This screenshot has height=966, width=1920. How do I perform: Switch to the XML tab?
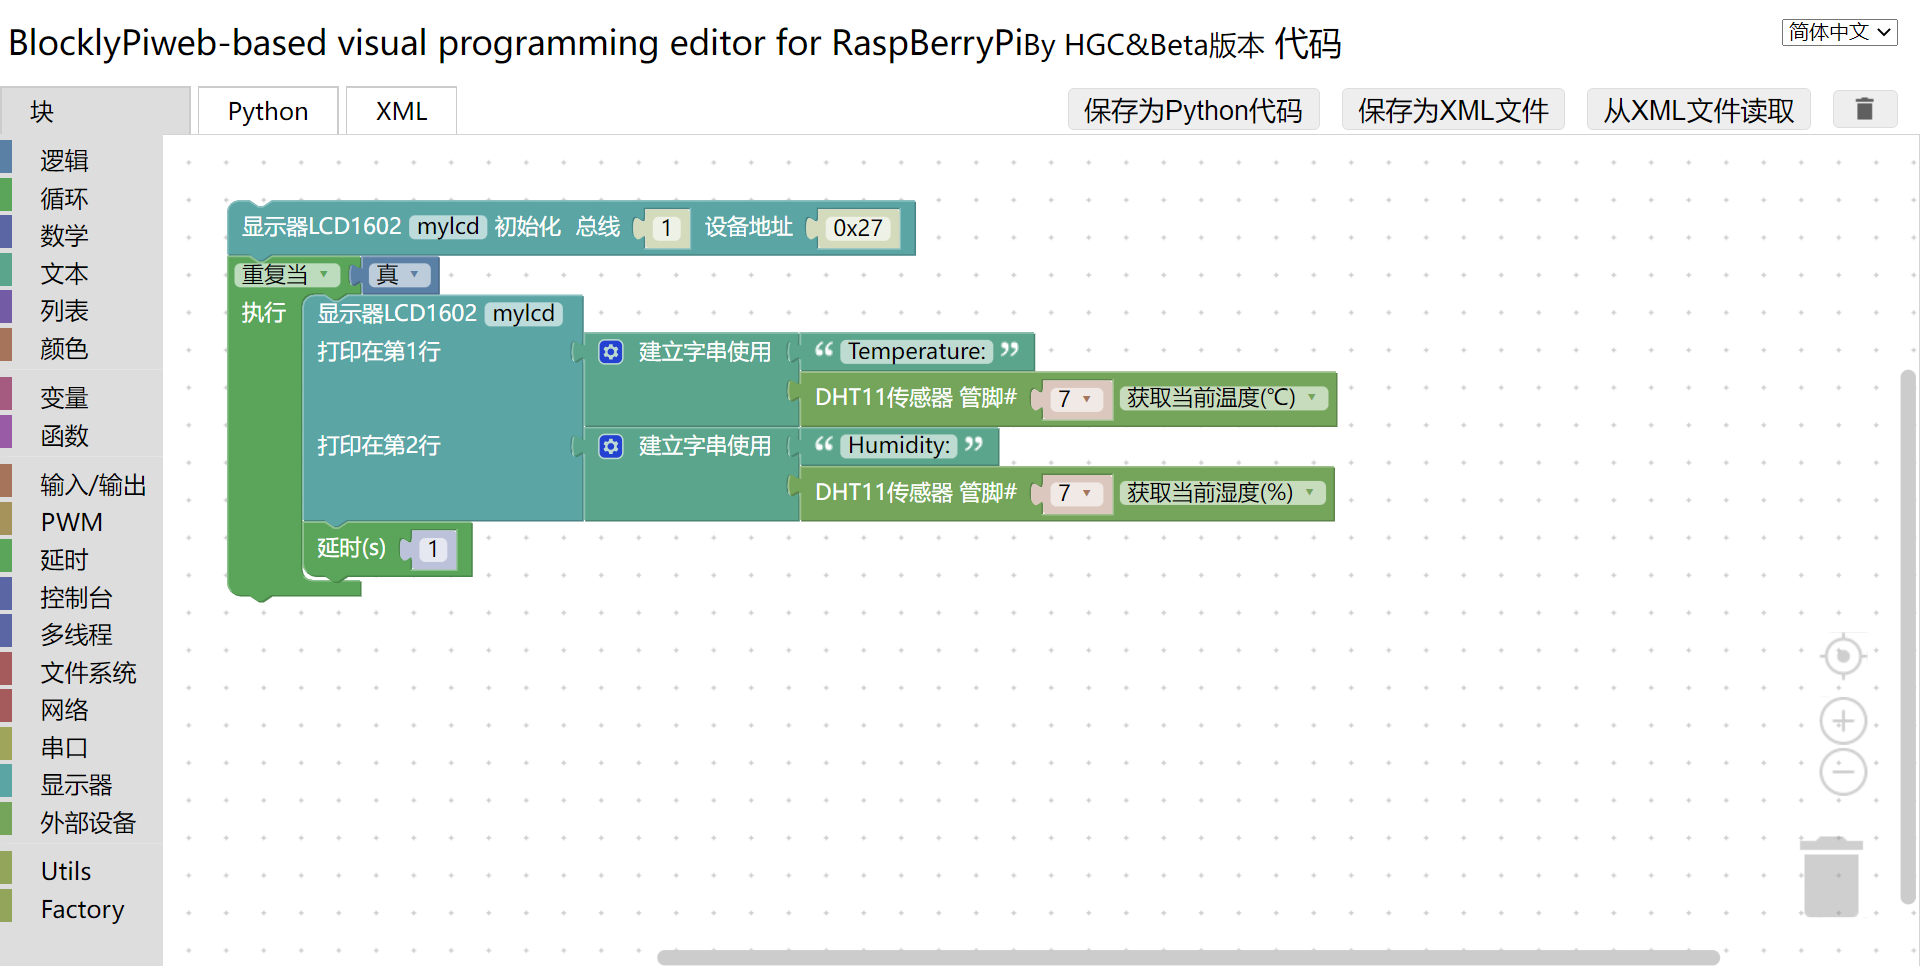(401, 111)
